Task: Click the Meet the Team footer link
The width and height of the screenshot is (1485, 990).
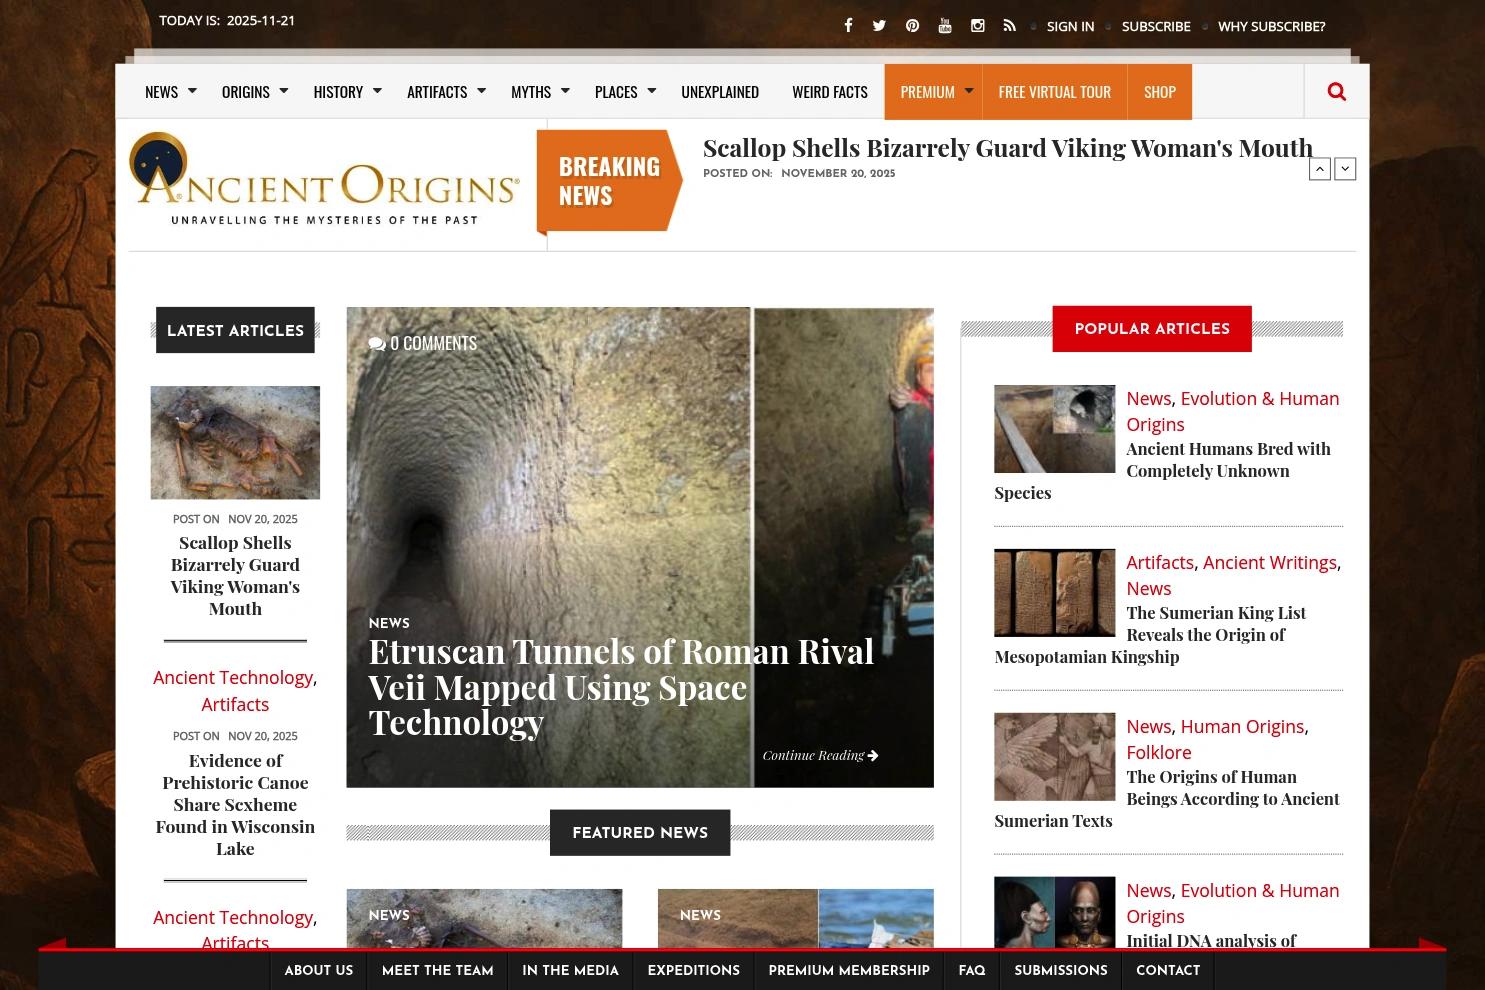Action: 438,971
